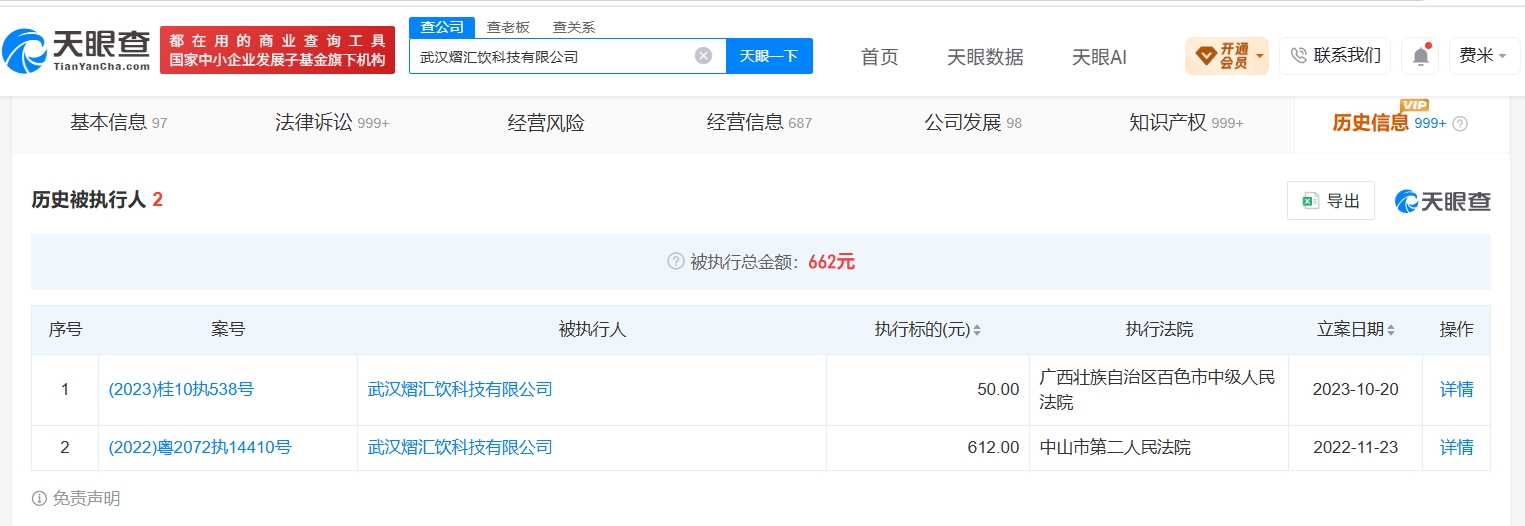Click the 2023-10-20 date cell

(x=1355, y=389)
